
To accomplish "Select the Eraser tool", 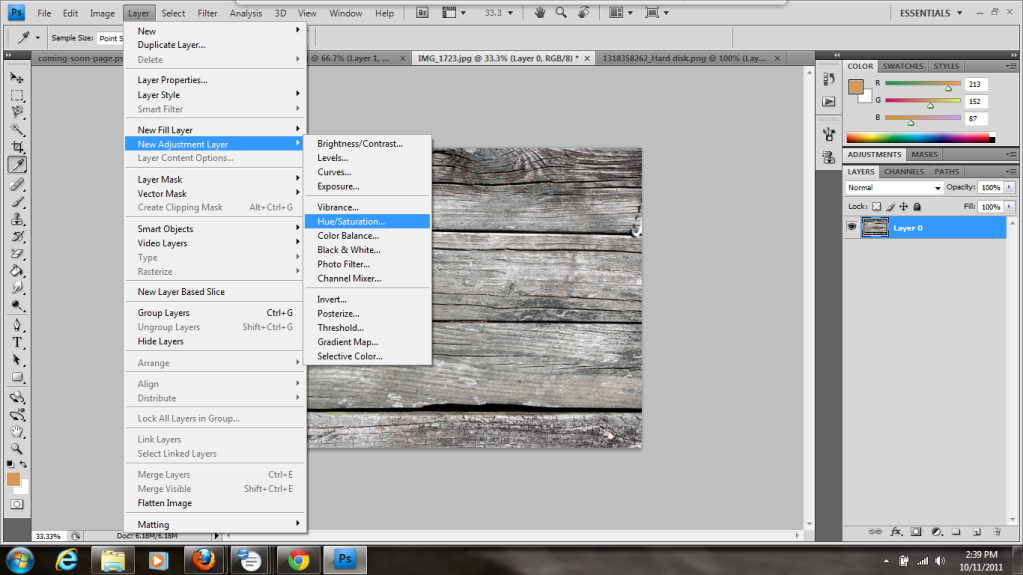I will 17,254.
